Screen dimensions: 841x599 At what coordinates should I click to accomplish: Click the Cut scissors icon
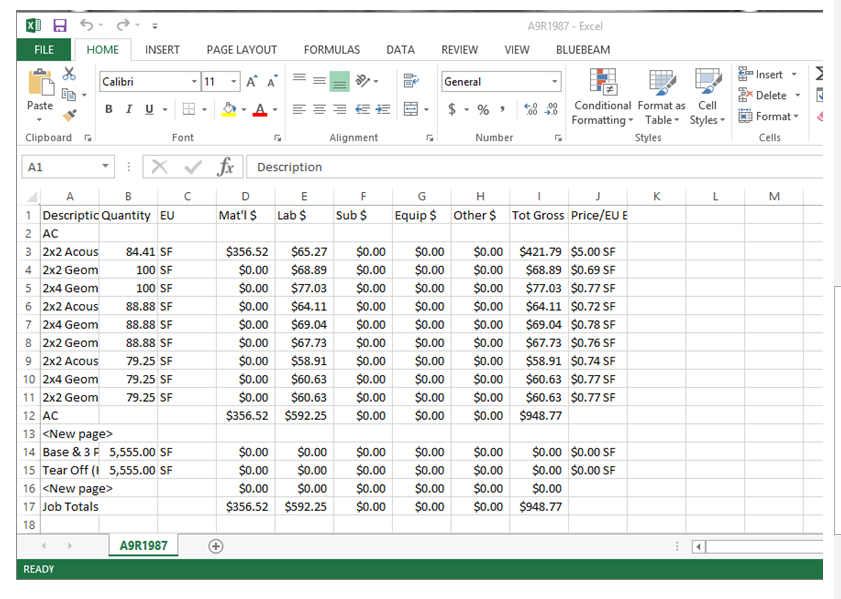point(69,75)
